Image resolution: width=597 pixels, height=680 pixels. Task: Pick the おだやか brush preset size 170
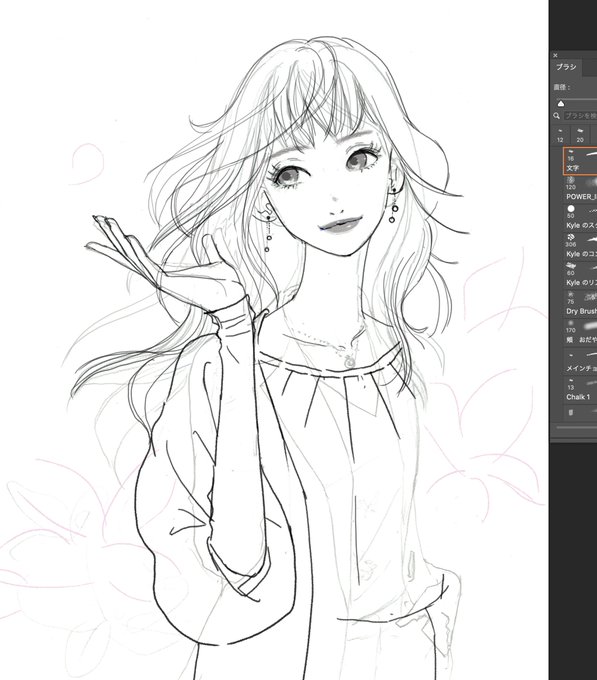[580, 332]
